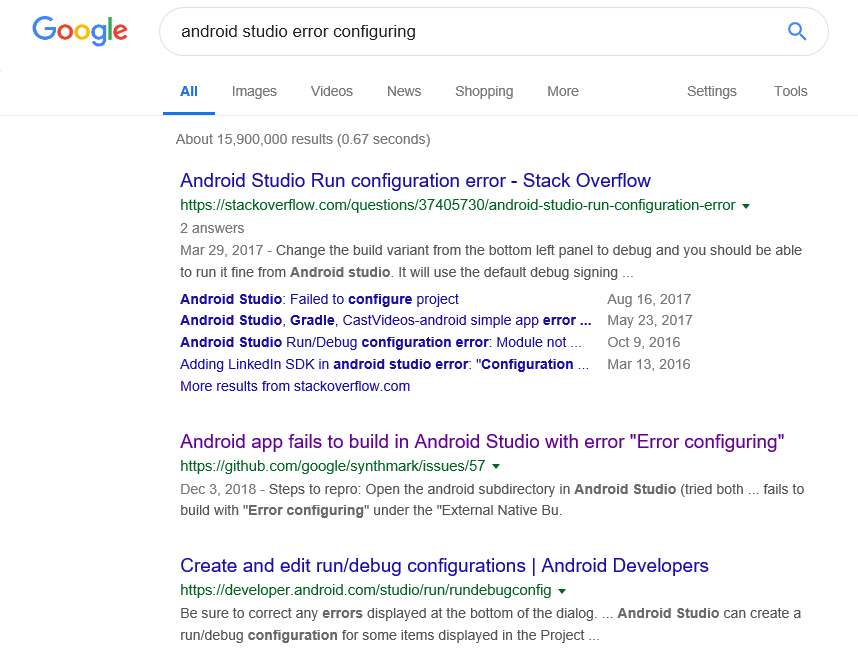Screen dimensions: 858x667
Task: Open the Shopping tab
Action: click(484, 91)
